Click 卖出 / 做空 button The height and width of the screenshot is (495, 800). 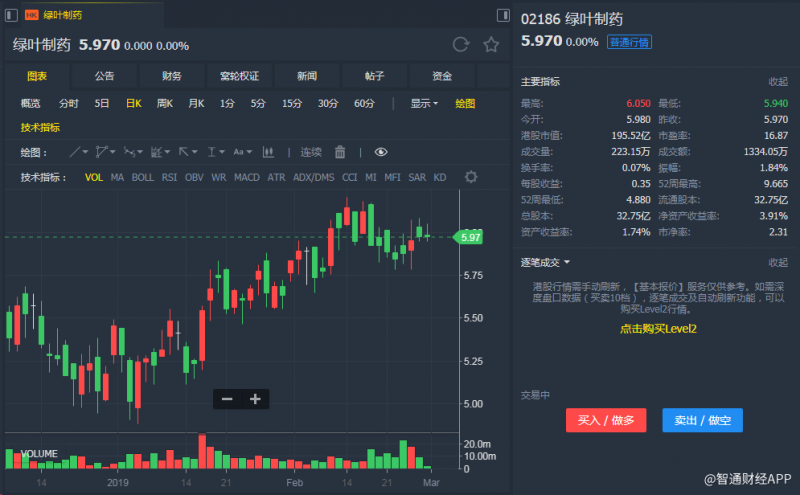point(702,420)
